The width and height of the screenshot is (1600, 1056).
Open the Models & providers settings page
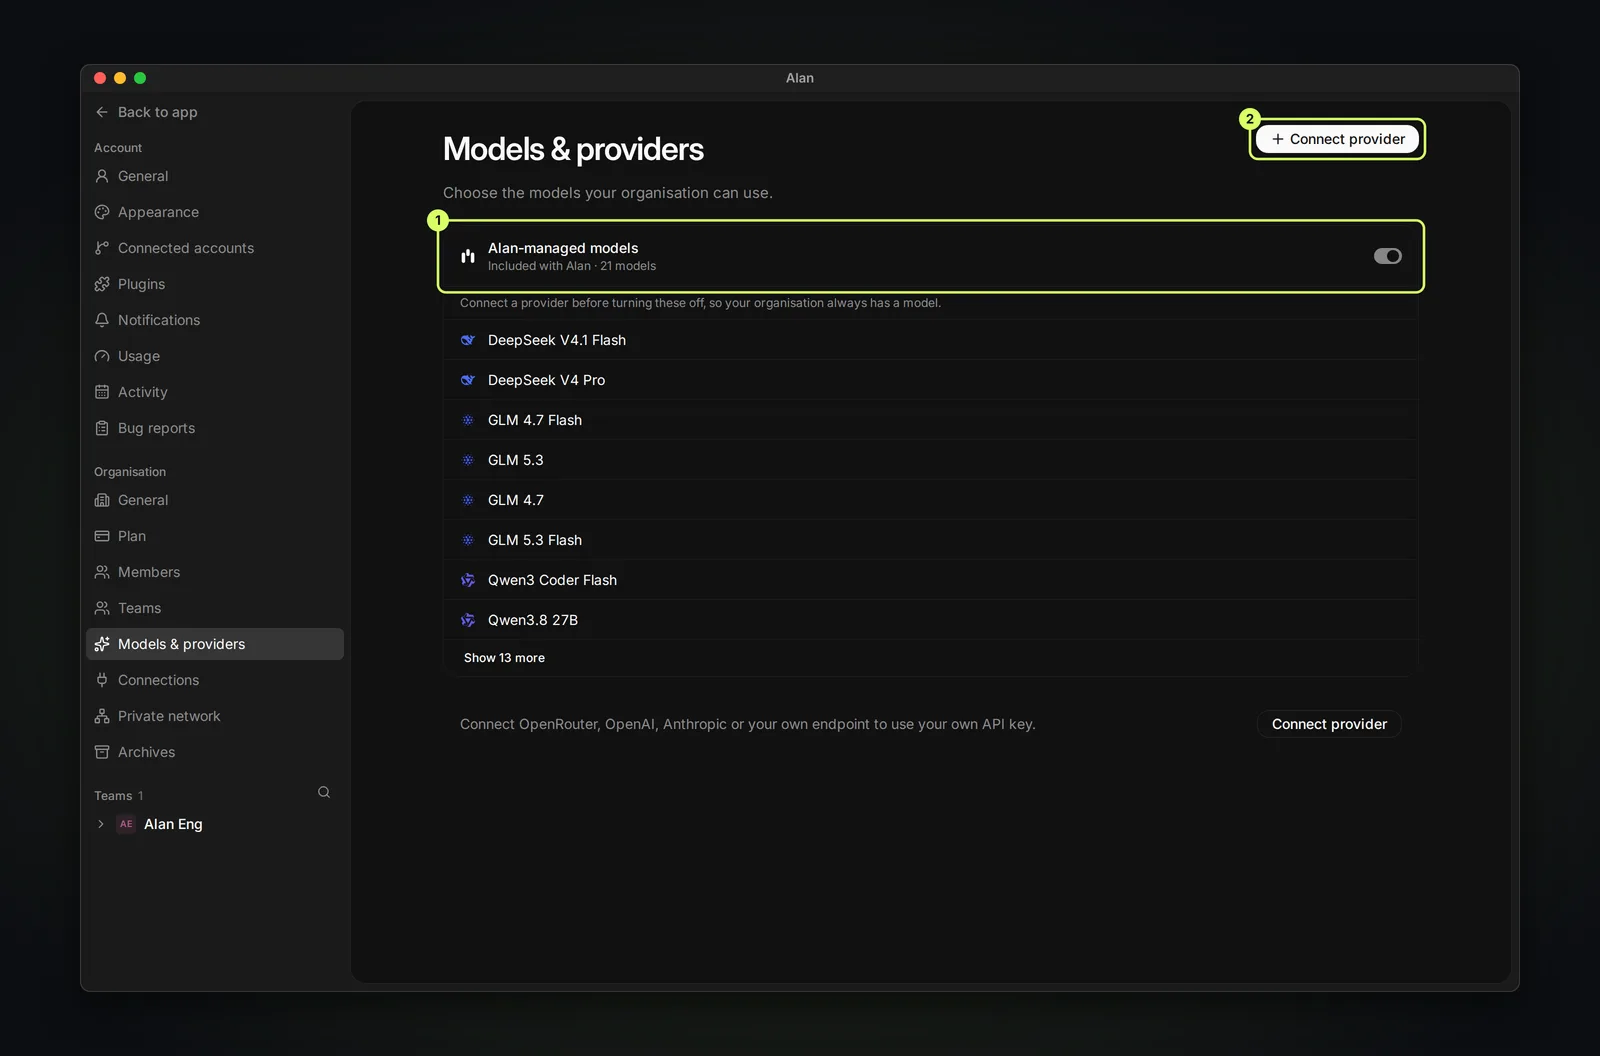[215, 644]
